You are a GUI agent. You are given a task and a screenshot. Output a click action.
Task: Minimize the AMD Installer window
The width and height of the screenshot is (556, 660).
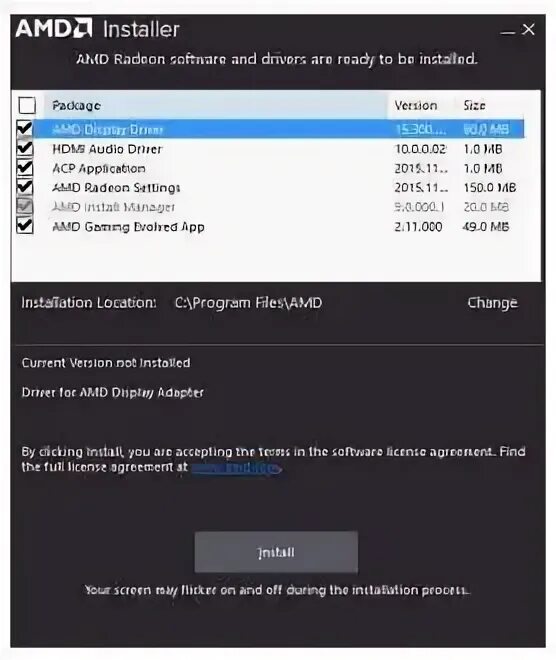[508, 32]
